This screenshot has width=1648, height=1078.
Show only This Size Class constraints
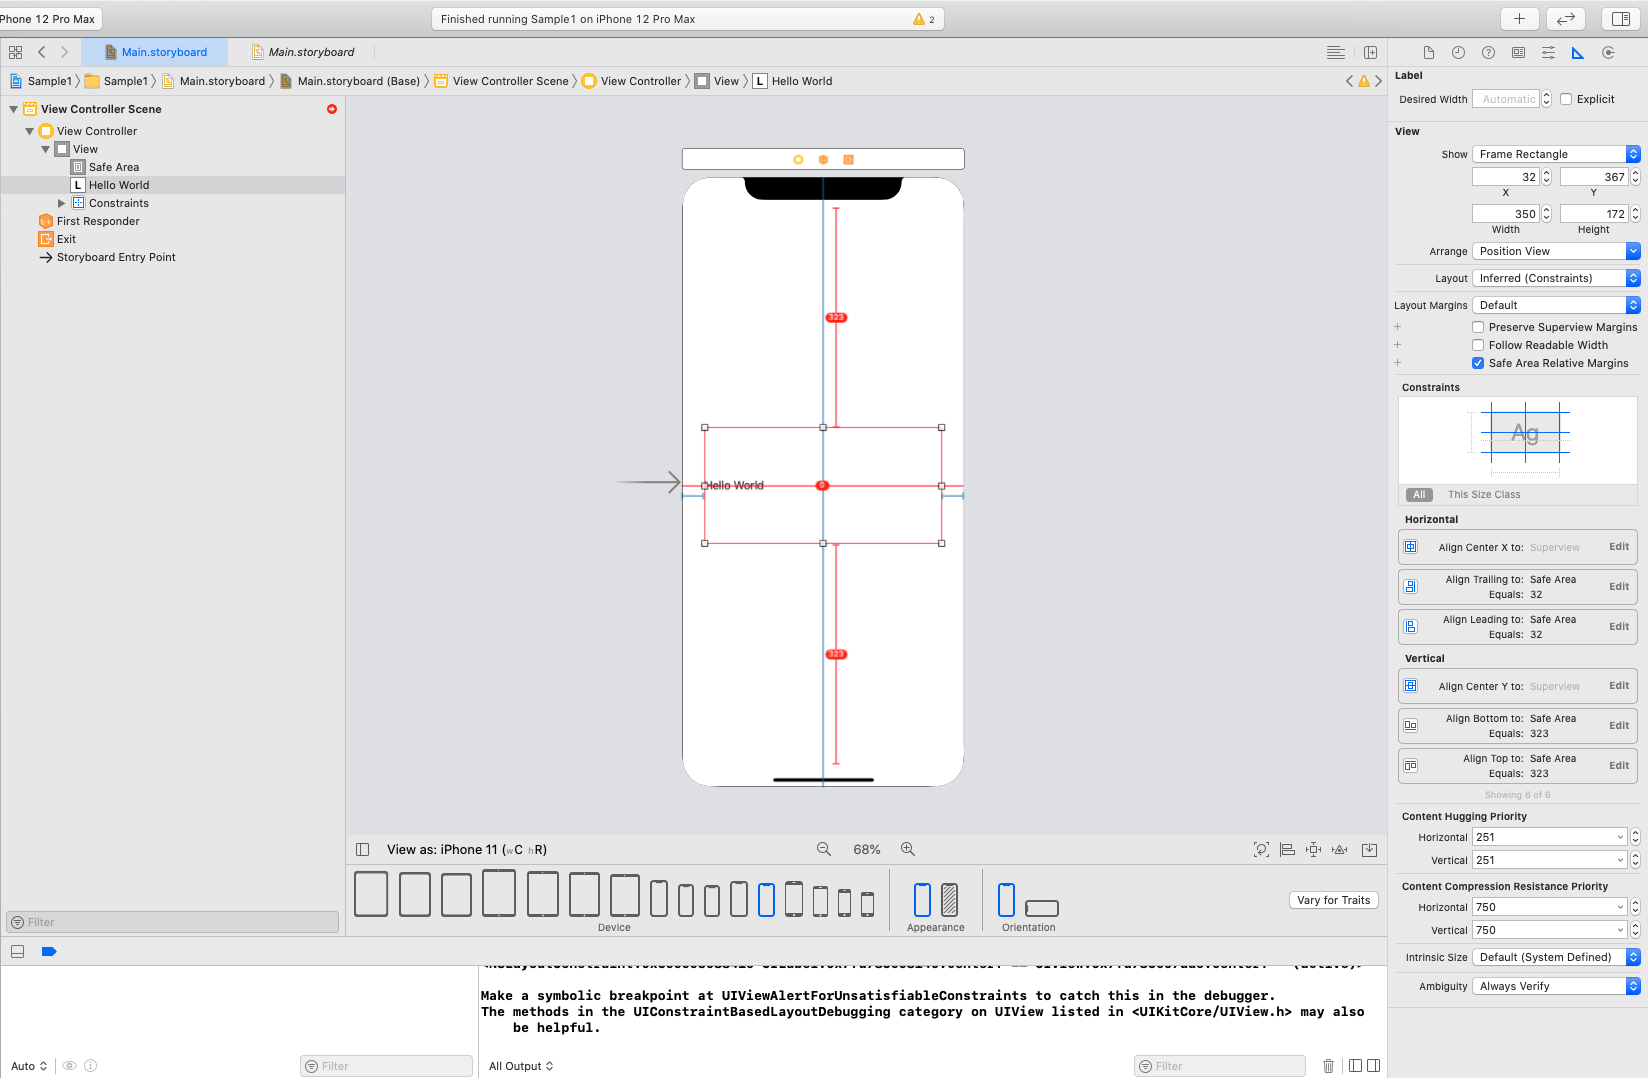tap(1484, 495)
